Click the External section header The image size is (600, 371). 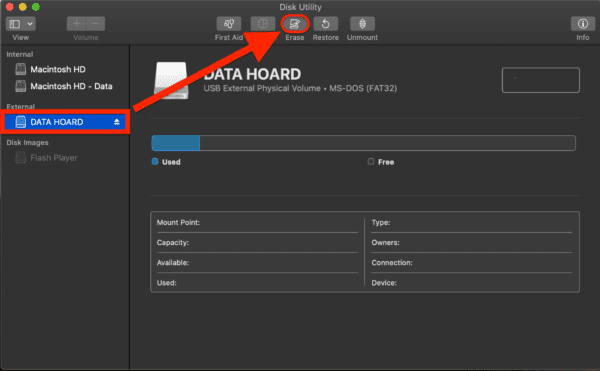point(20,106)
